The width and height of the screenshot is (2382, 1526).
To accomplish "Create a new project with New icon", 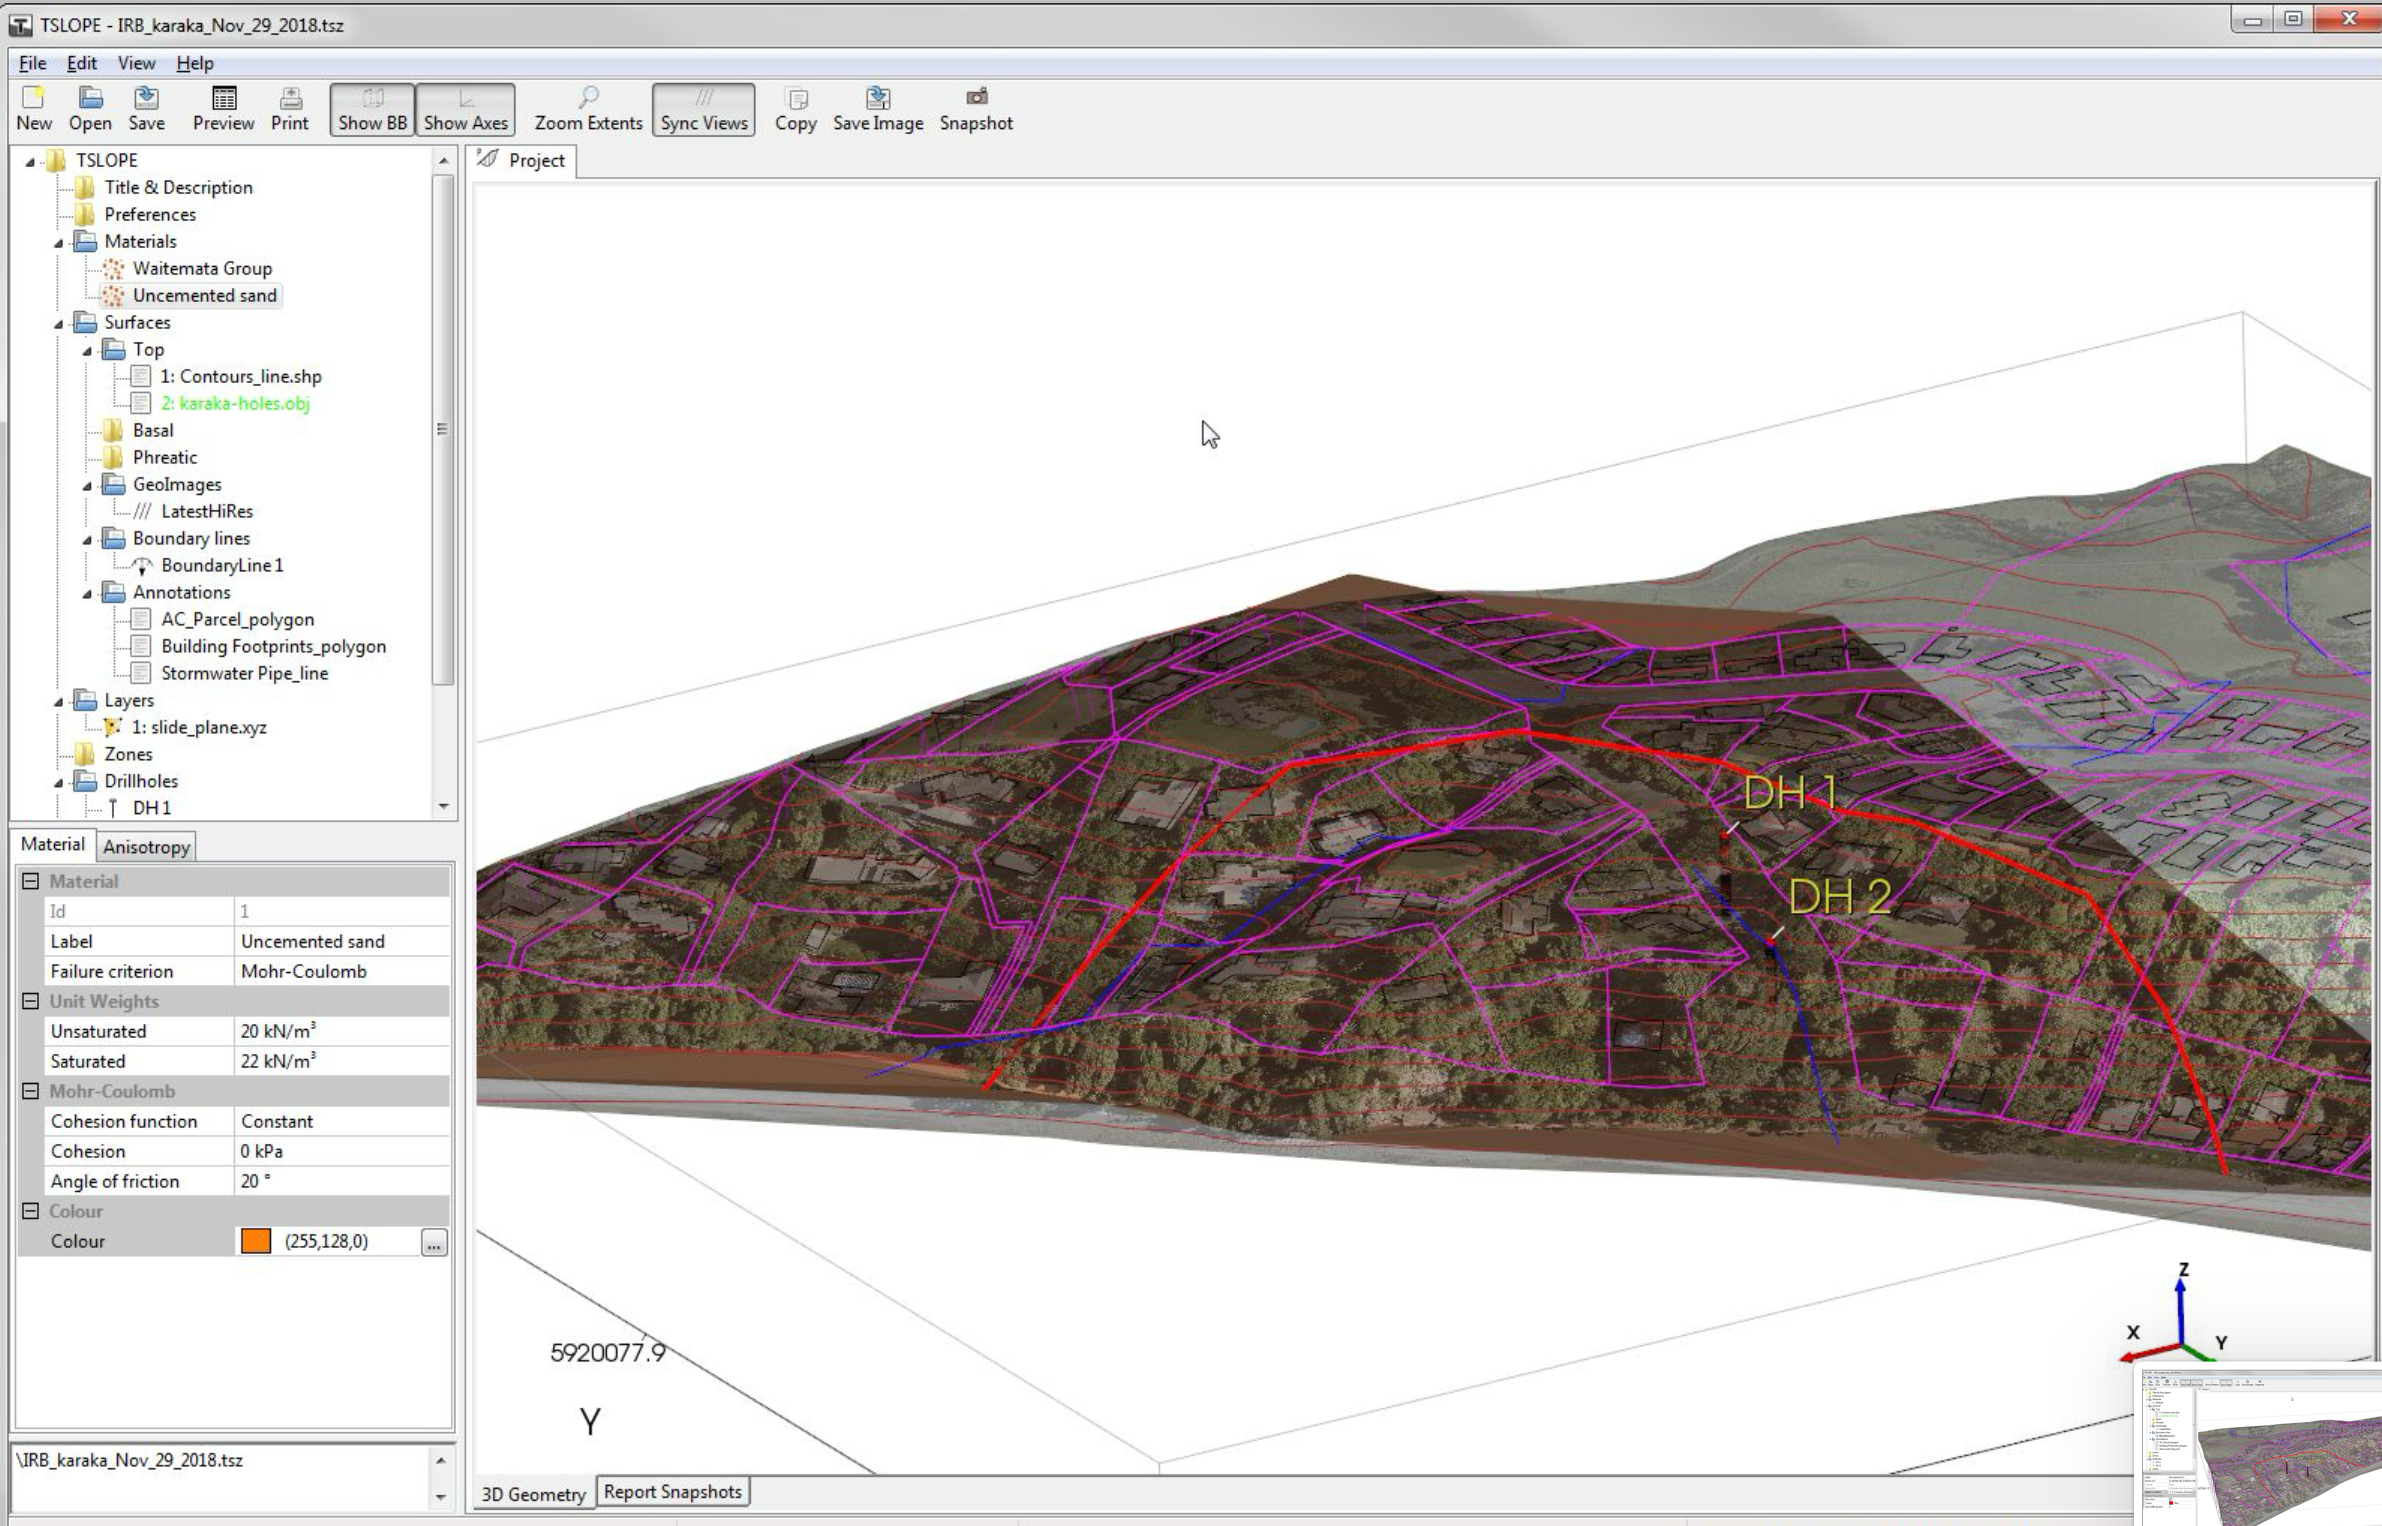I will click(x=33, y=108).
